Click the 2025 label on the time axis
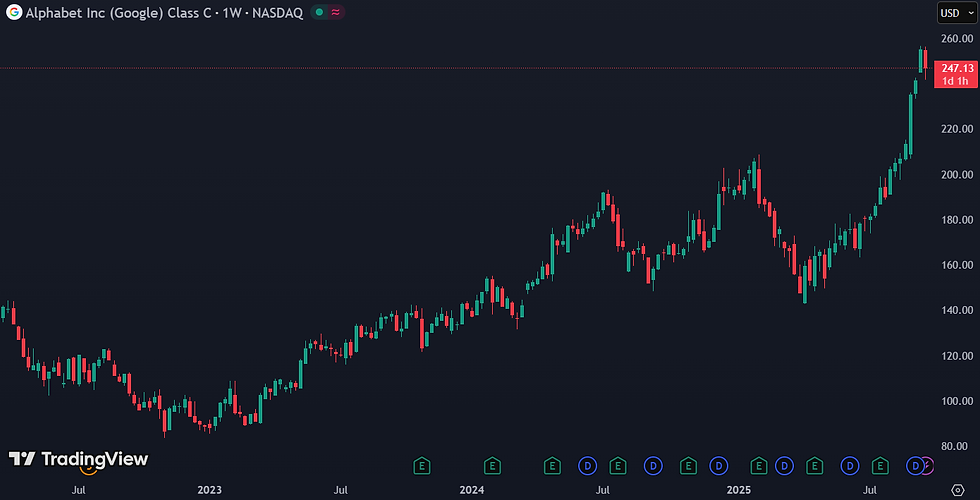Image resolution: width=980 pixels, height=500 pixels. 739,489
